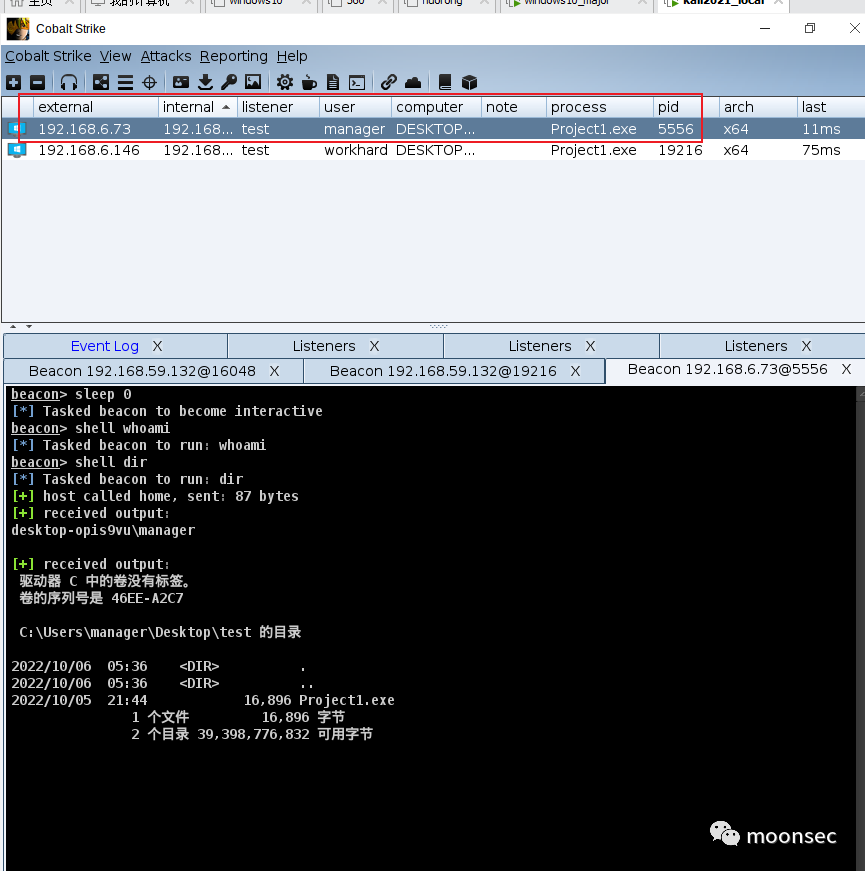This screenshot has height=871, width=865.
Task: Click the terminal scripted web delivery icon
Action: point(357,83)
